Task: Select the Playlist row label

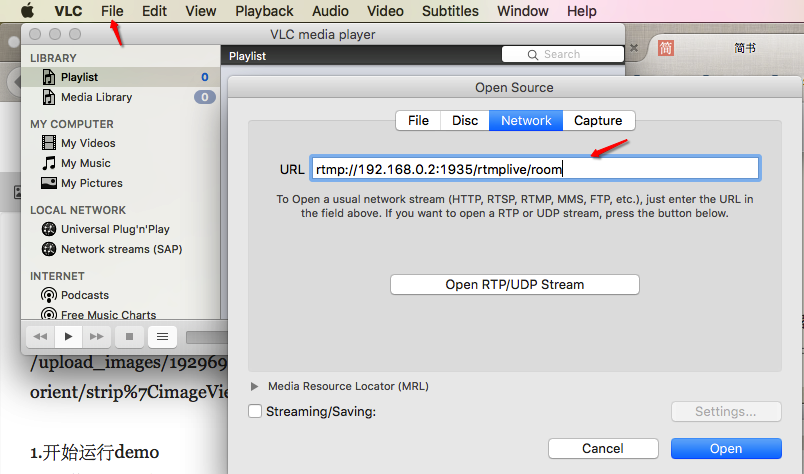Action: point(79,77)
